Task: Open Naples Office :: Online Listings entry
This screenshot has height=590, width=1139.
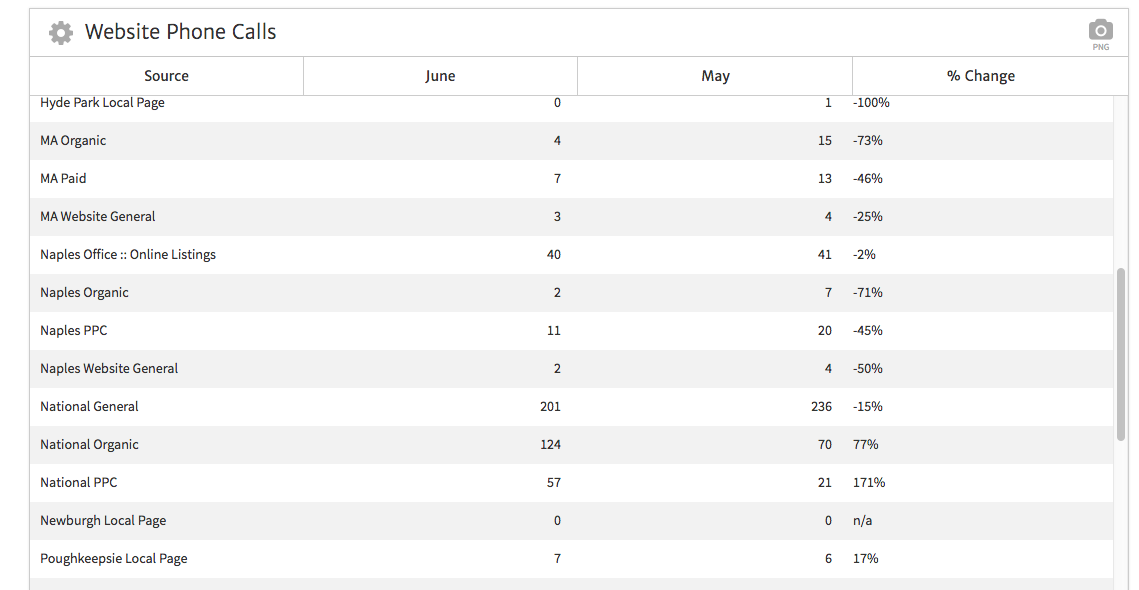Action: coord(127,254)
